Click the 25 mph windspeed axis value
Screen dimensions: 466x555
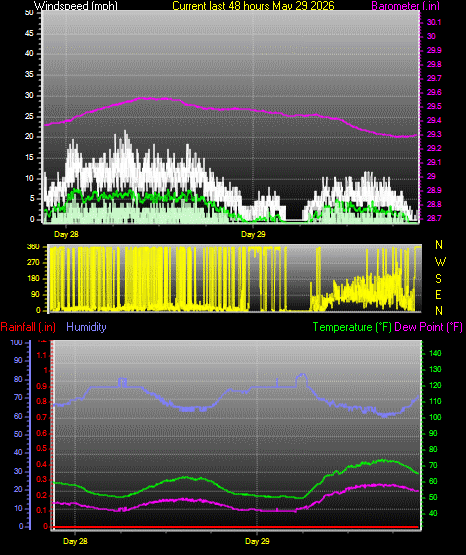[29, 116]
